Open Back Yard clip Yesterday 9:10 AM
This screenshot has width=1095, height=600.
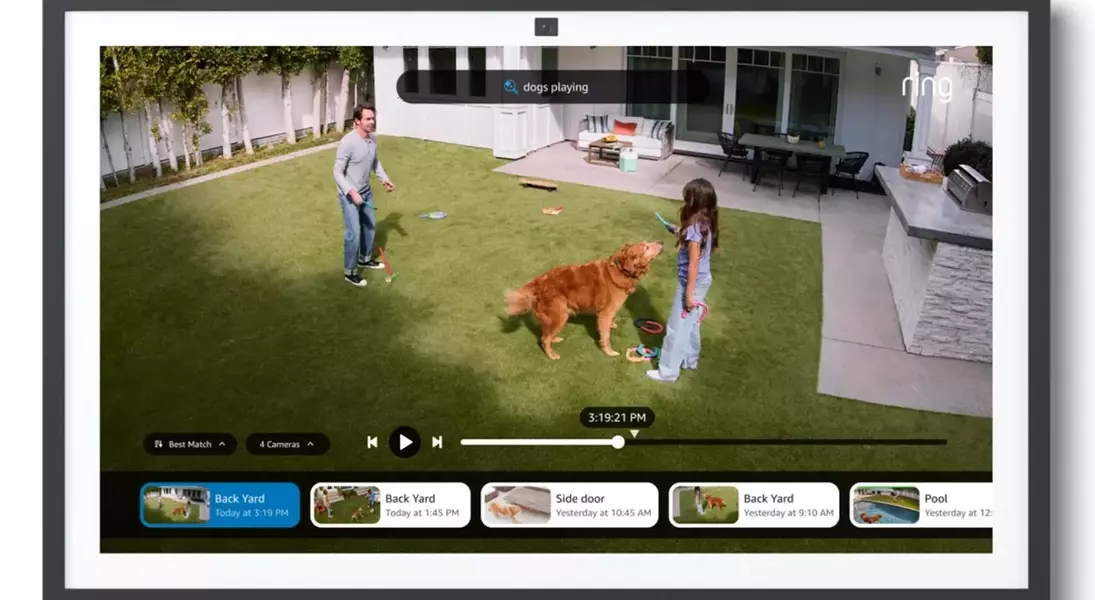coord(754,504)
